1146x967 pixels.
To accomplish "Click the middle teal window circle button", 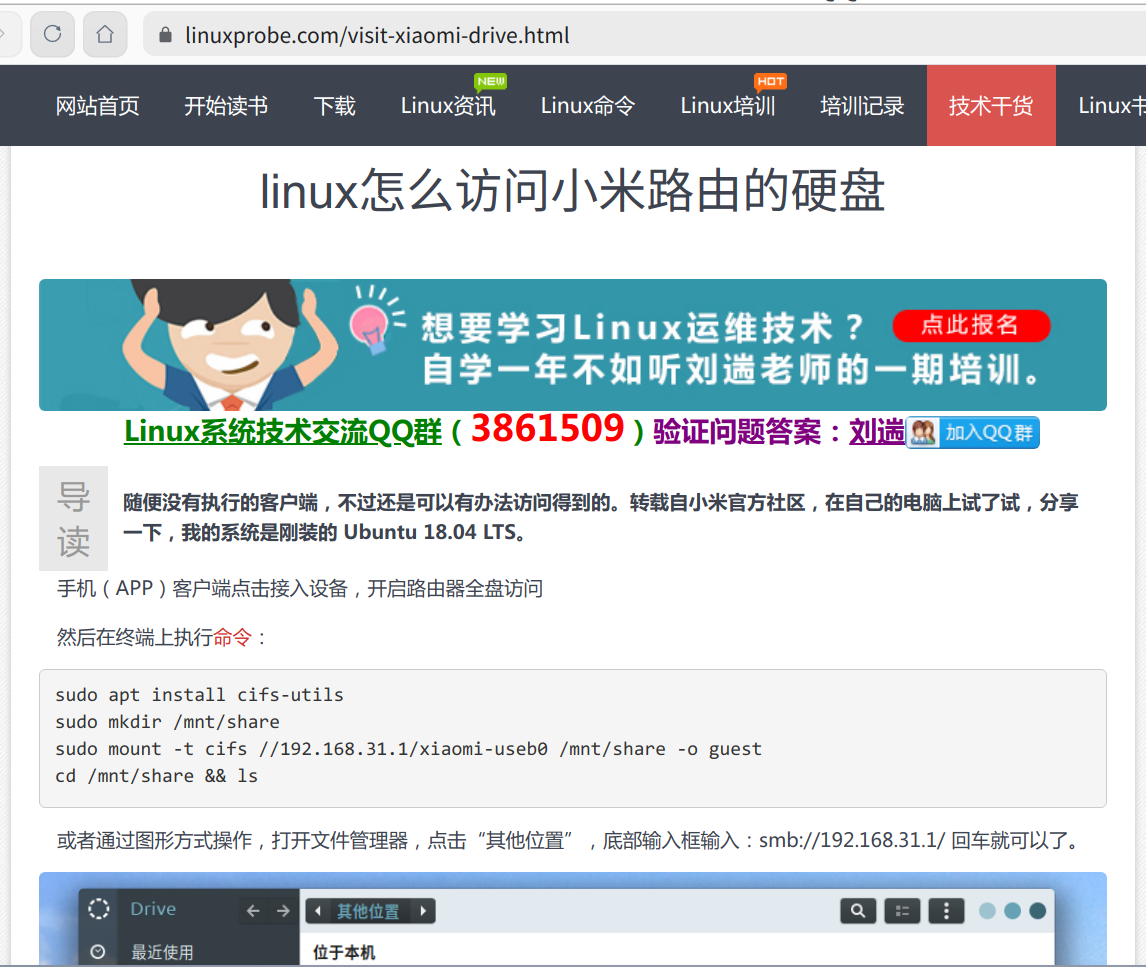I will tap(1012, 911).
